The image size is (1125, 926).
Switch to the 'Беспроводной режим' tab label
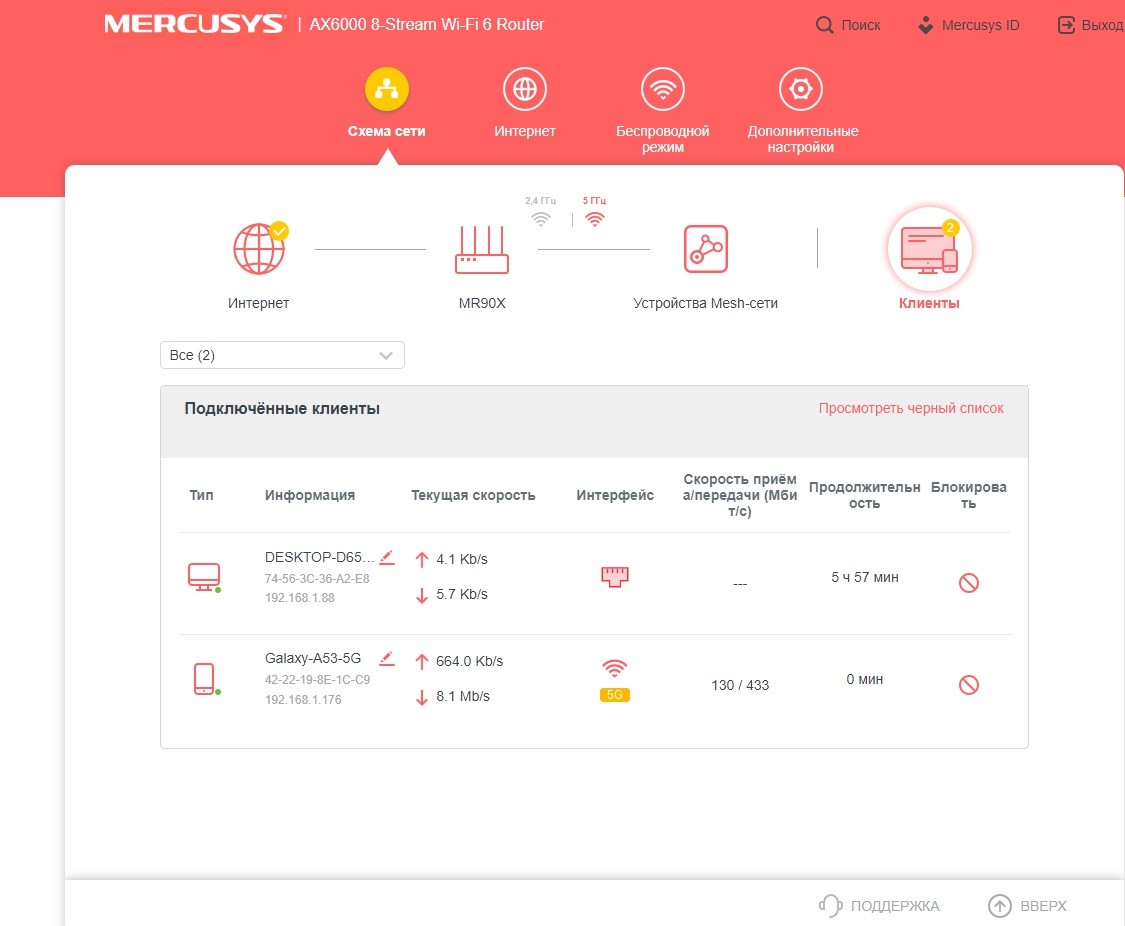pos(662,139)
